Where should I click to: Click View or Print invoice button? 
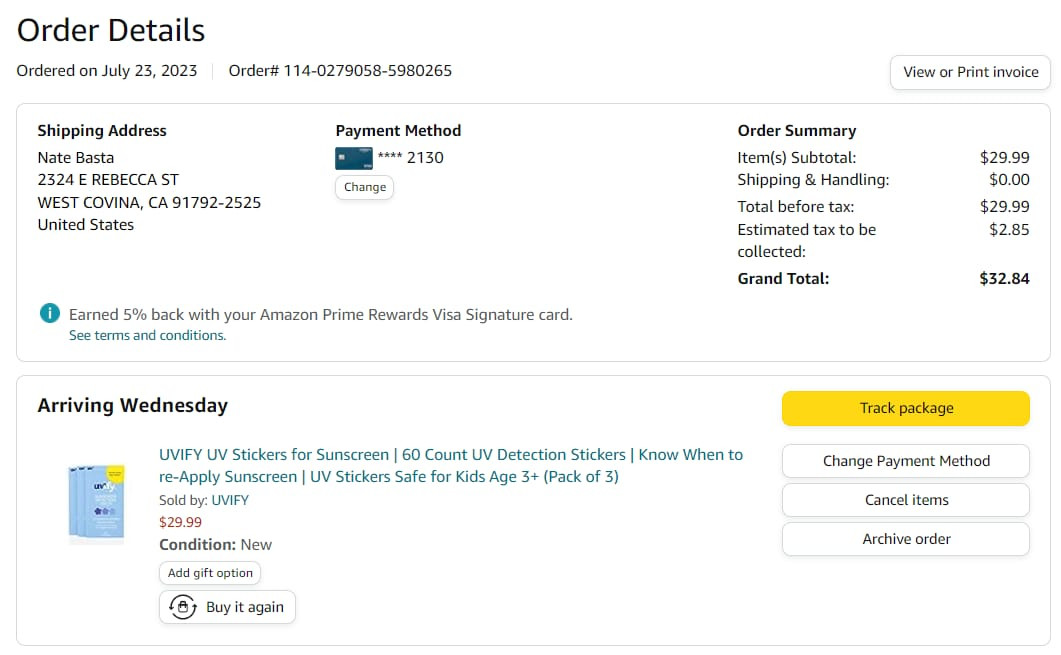tap(970, 72)
